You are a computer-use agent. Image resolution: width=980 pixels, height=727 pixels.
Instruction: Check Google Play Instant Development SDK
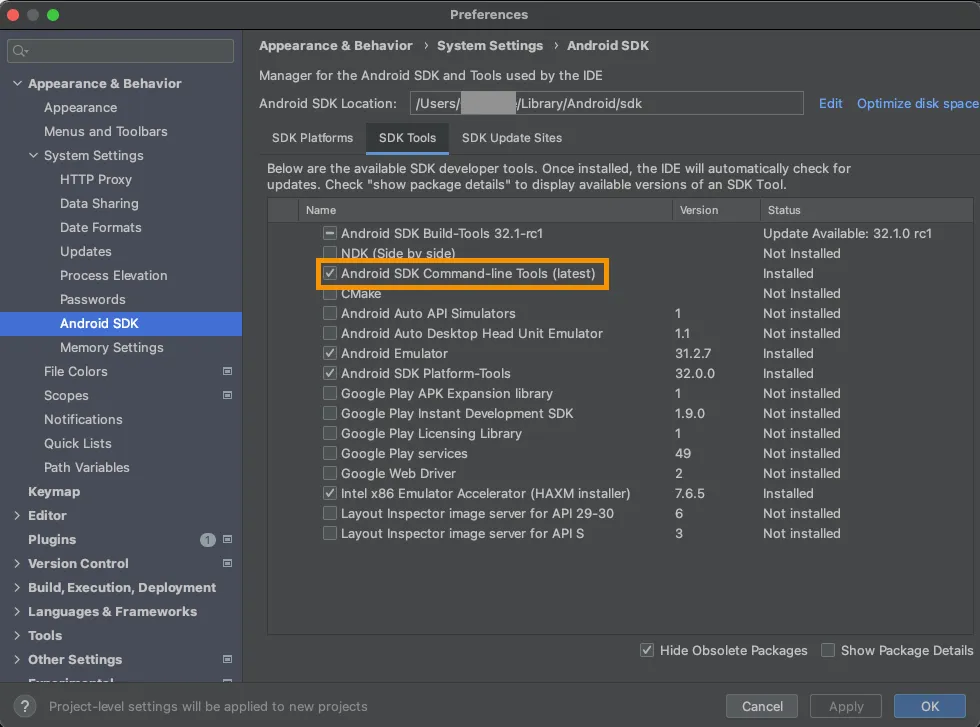329,413
